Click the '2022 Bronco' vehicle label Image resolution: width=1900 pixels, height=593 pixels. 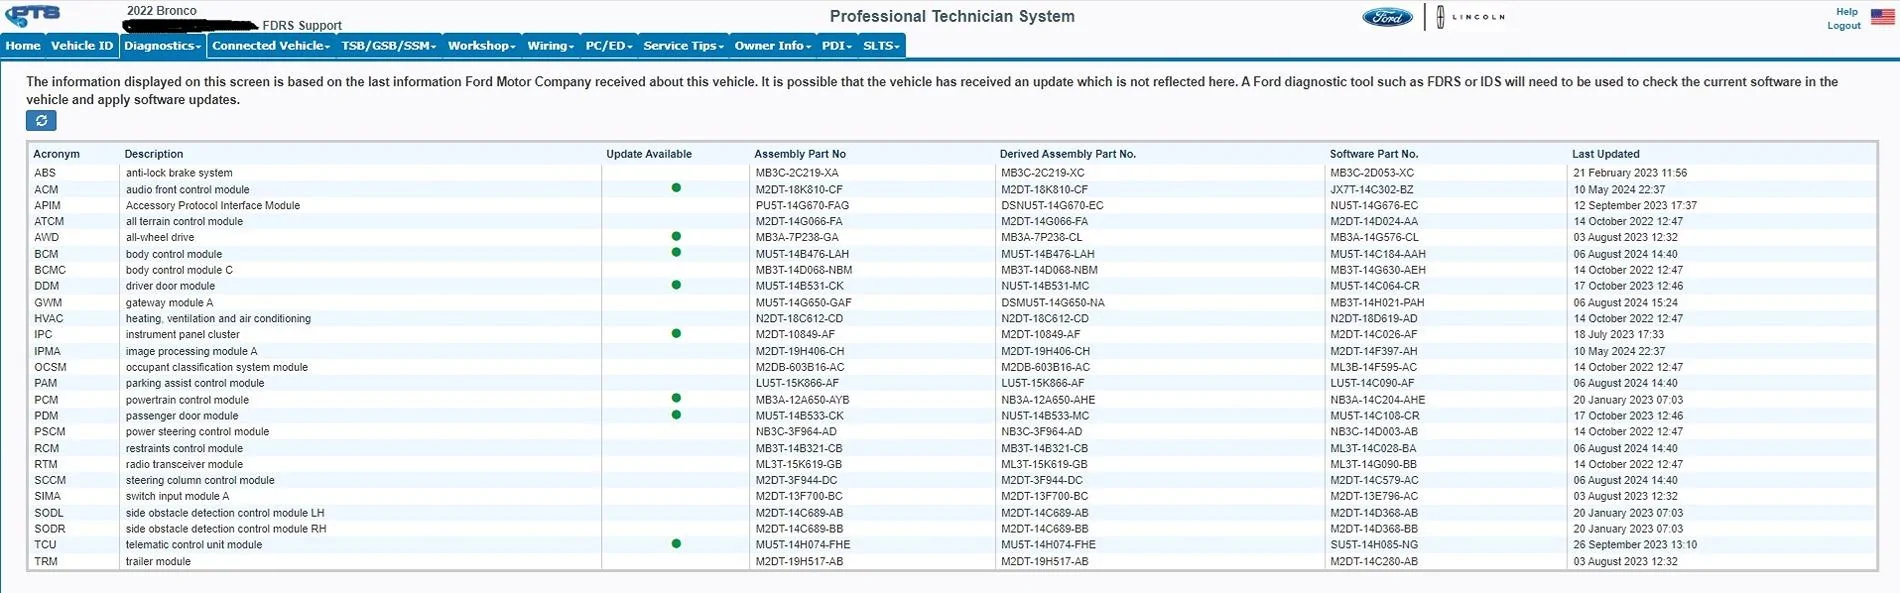pyautogui.click(x=162, y=11)
